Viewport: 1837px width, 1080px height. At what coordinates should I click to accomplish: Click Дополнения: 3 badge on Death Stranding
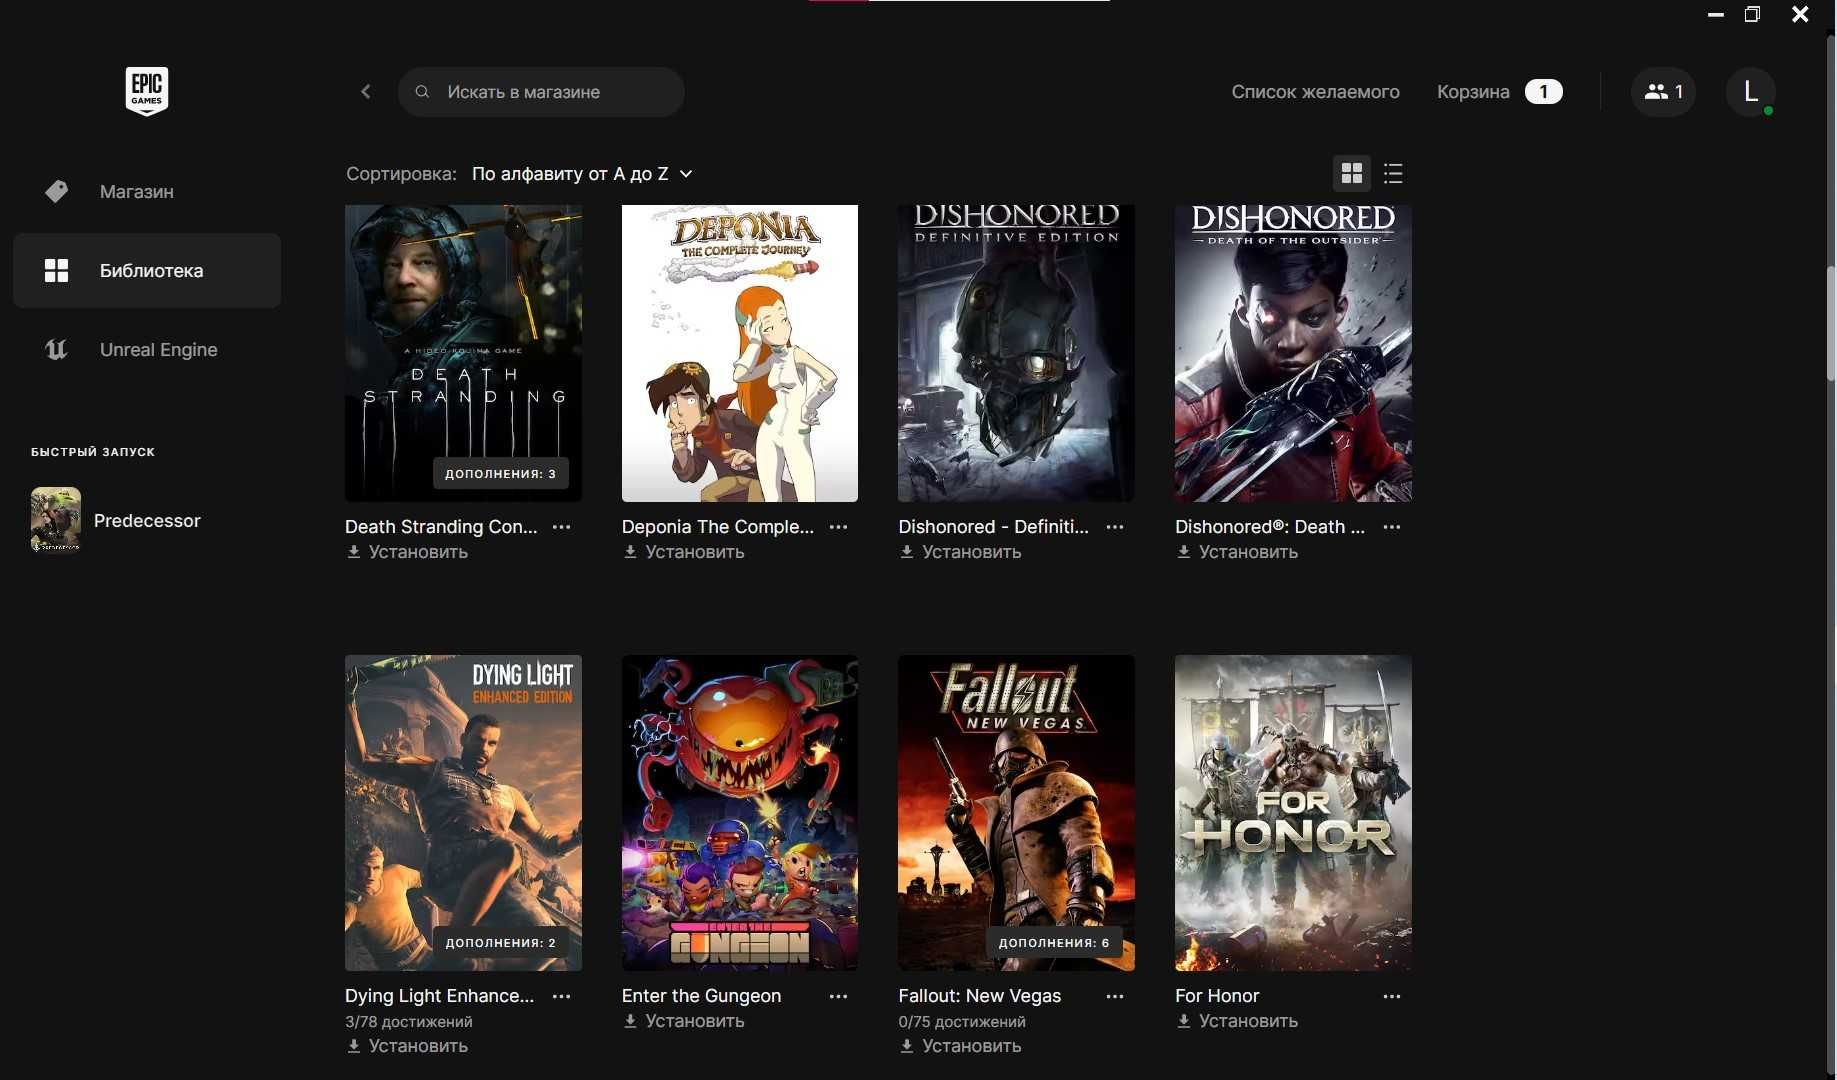click(500, 474)
